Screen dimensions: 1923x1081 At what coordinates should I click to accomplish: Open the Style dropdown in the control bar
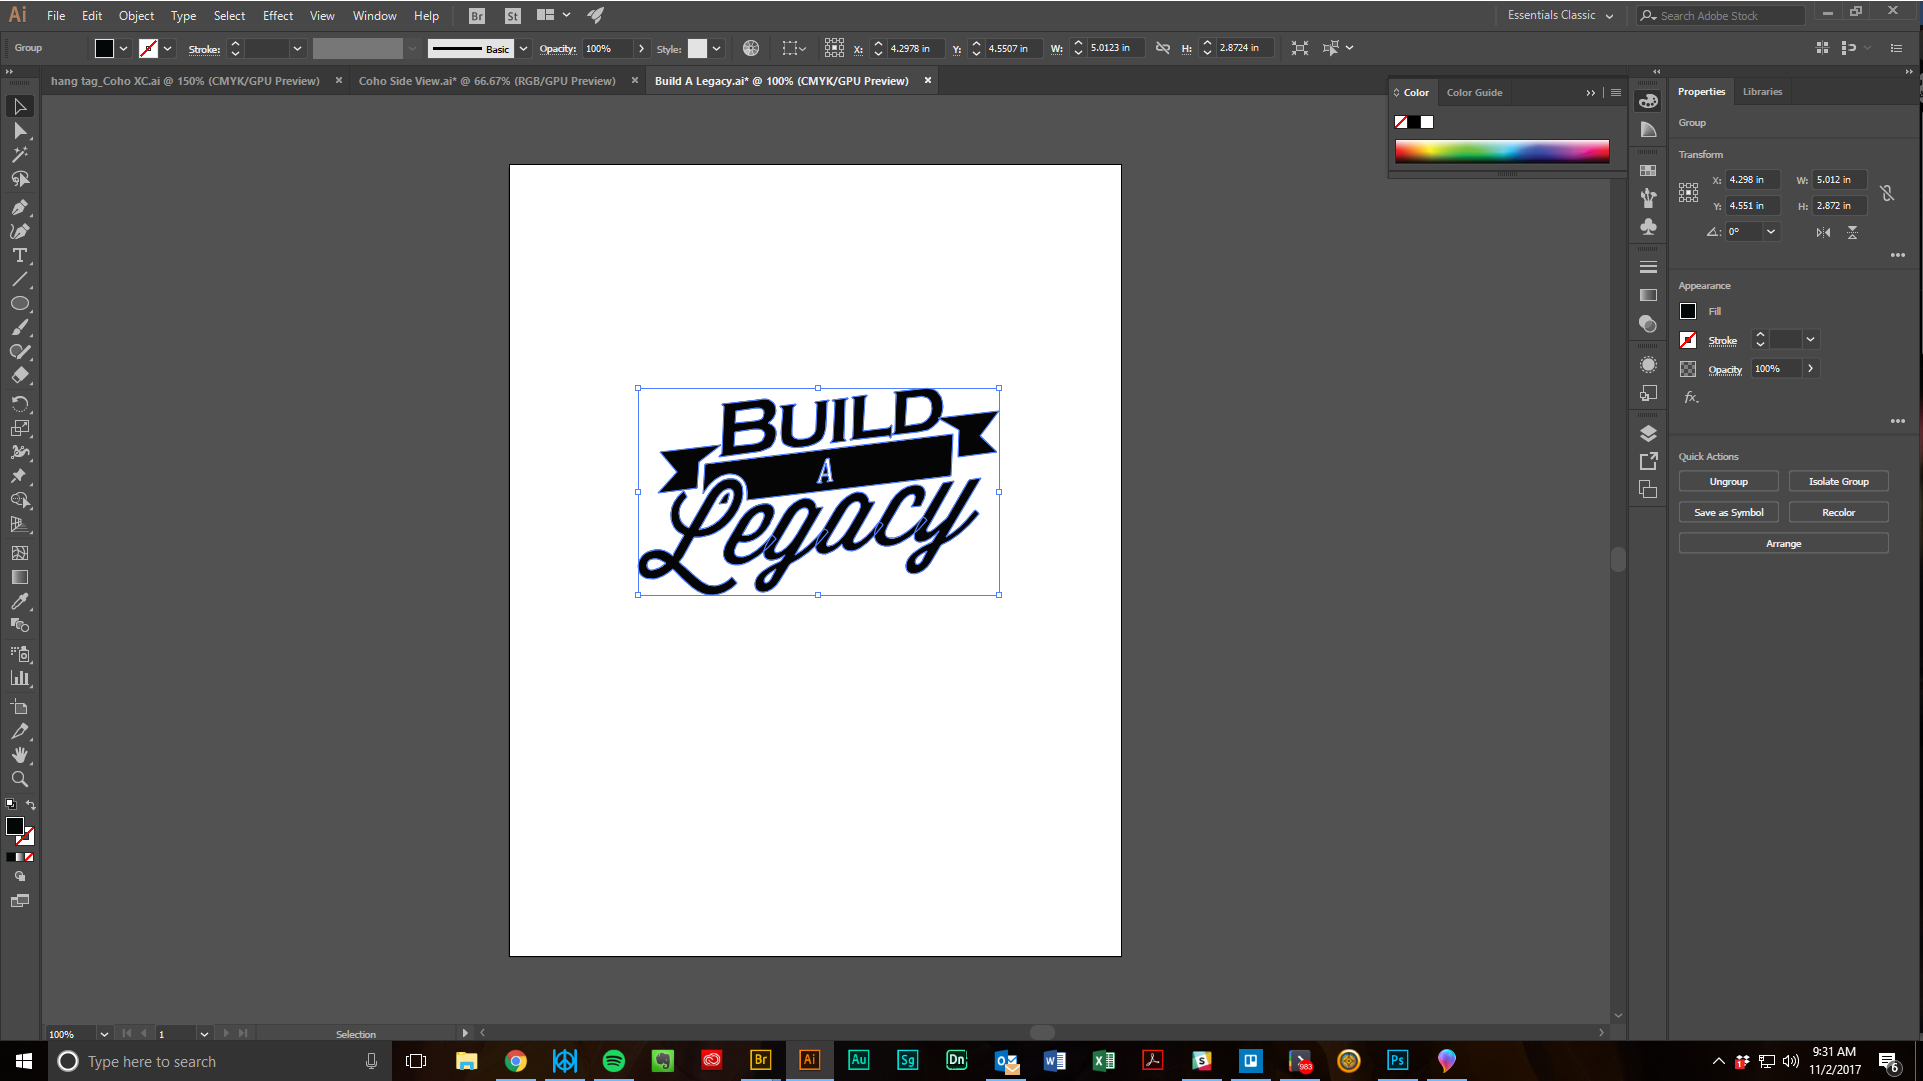(x=716, y=47)
